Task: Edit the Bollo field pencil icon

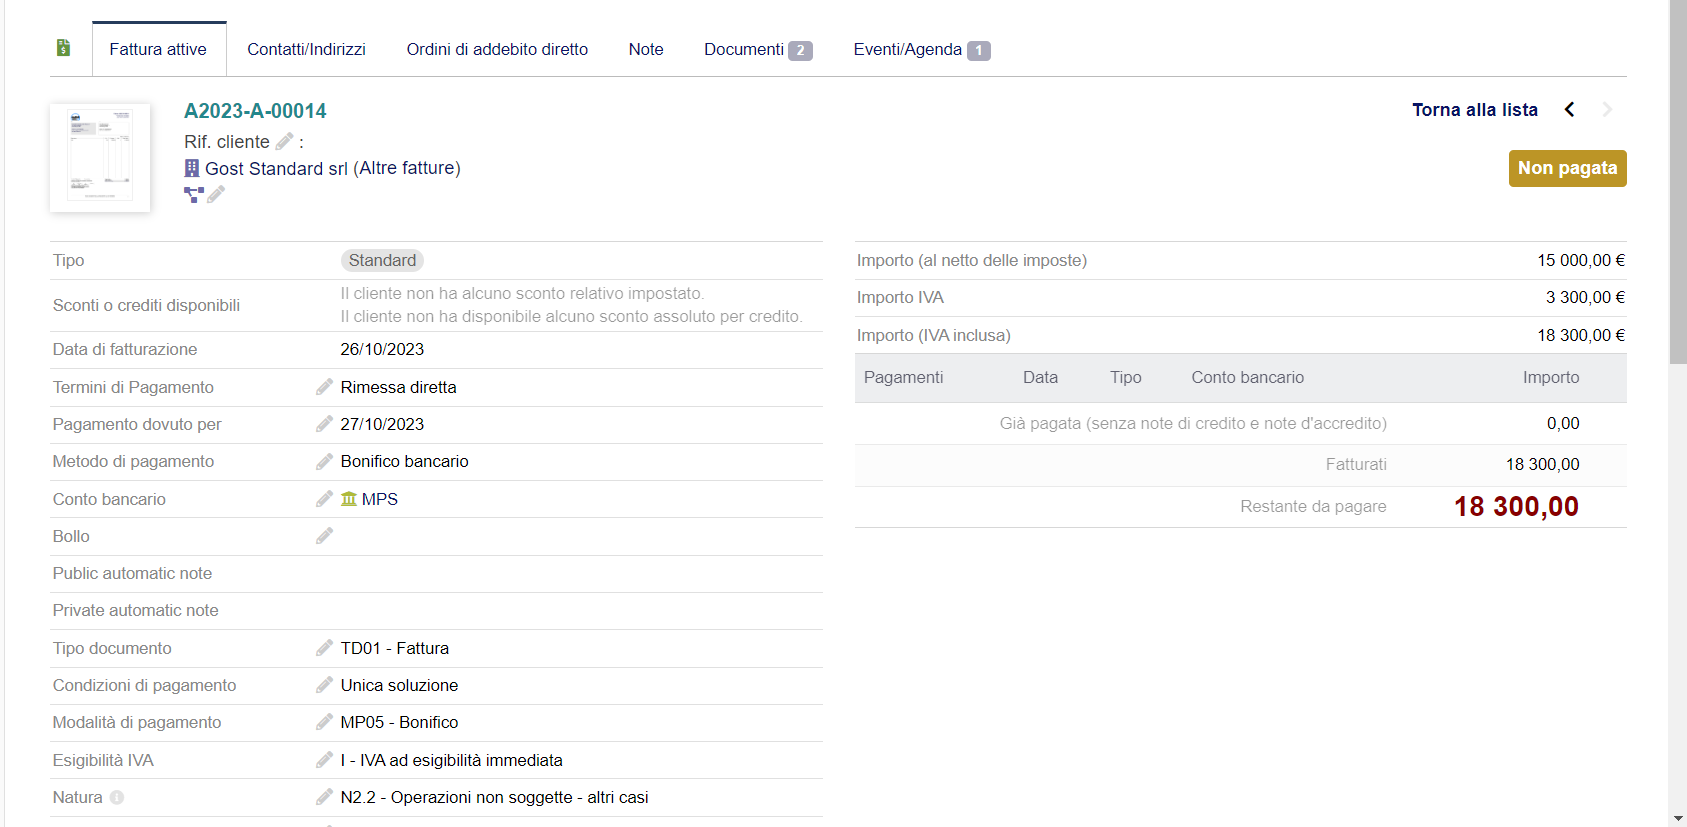Action: [324, 536]
